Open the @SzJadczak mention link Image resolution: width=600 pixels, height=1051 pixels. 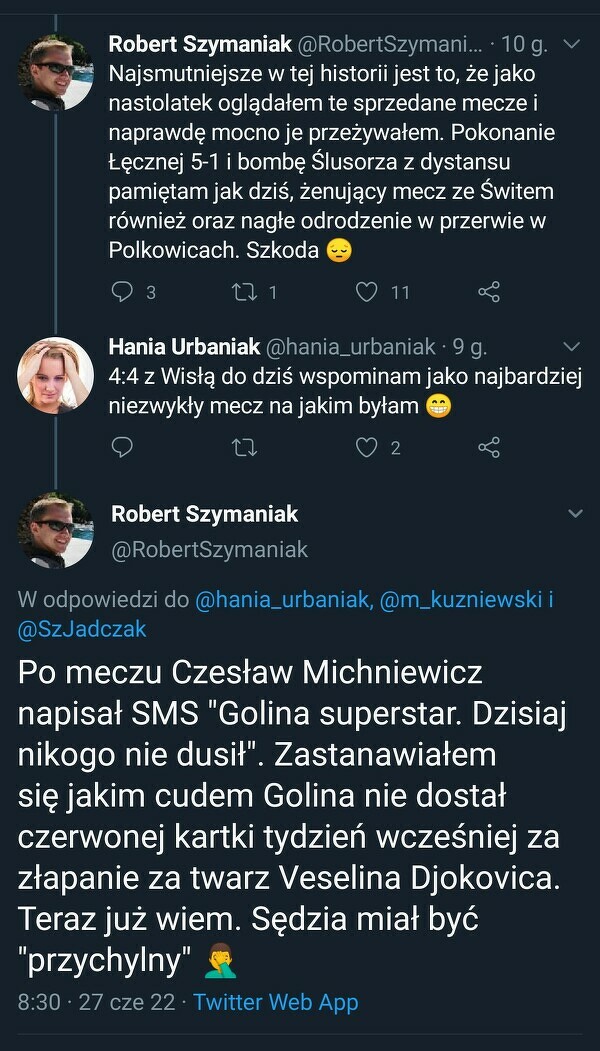[x=82, y=629]
